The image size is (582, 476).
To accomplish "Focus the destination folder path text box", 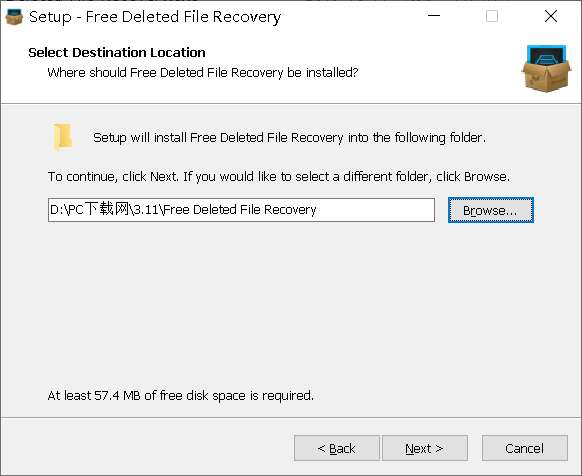I will point(241,210).
